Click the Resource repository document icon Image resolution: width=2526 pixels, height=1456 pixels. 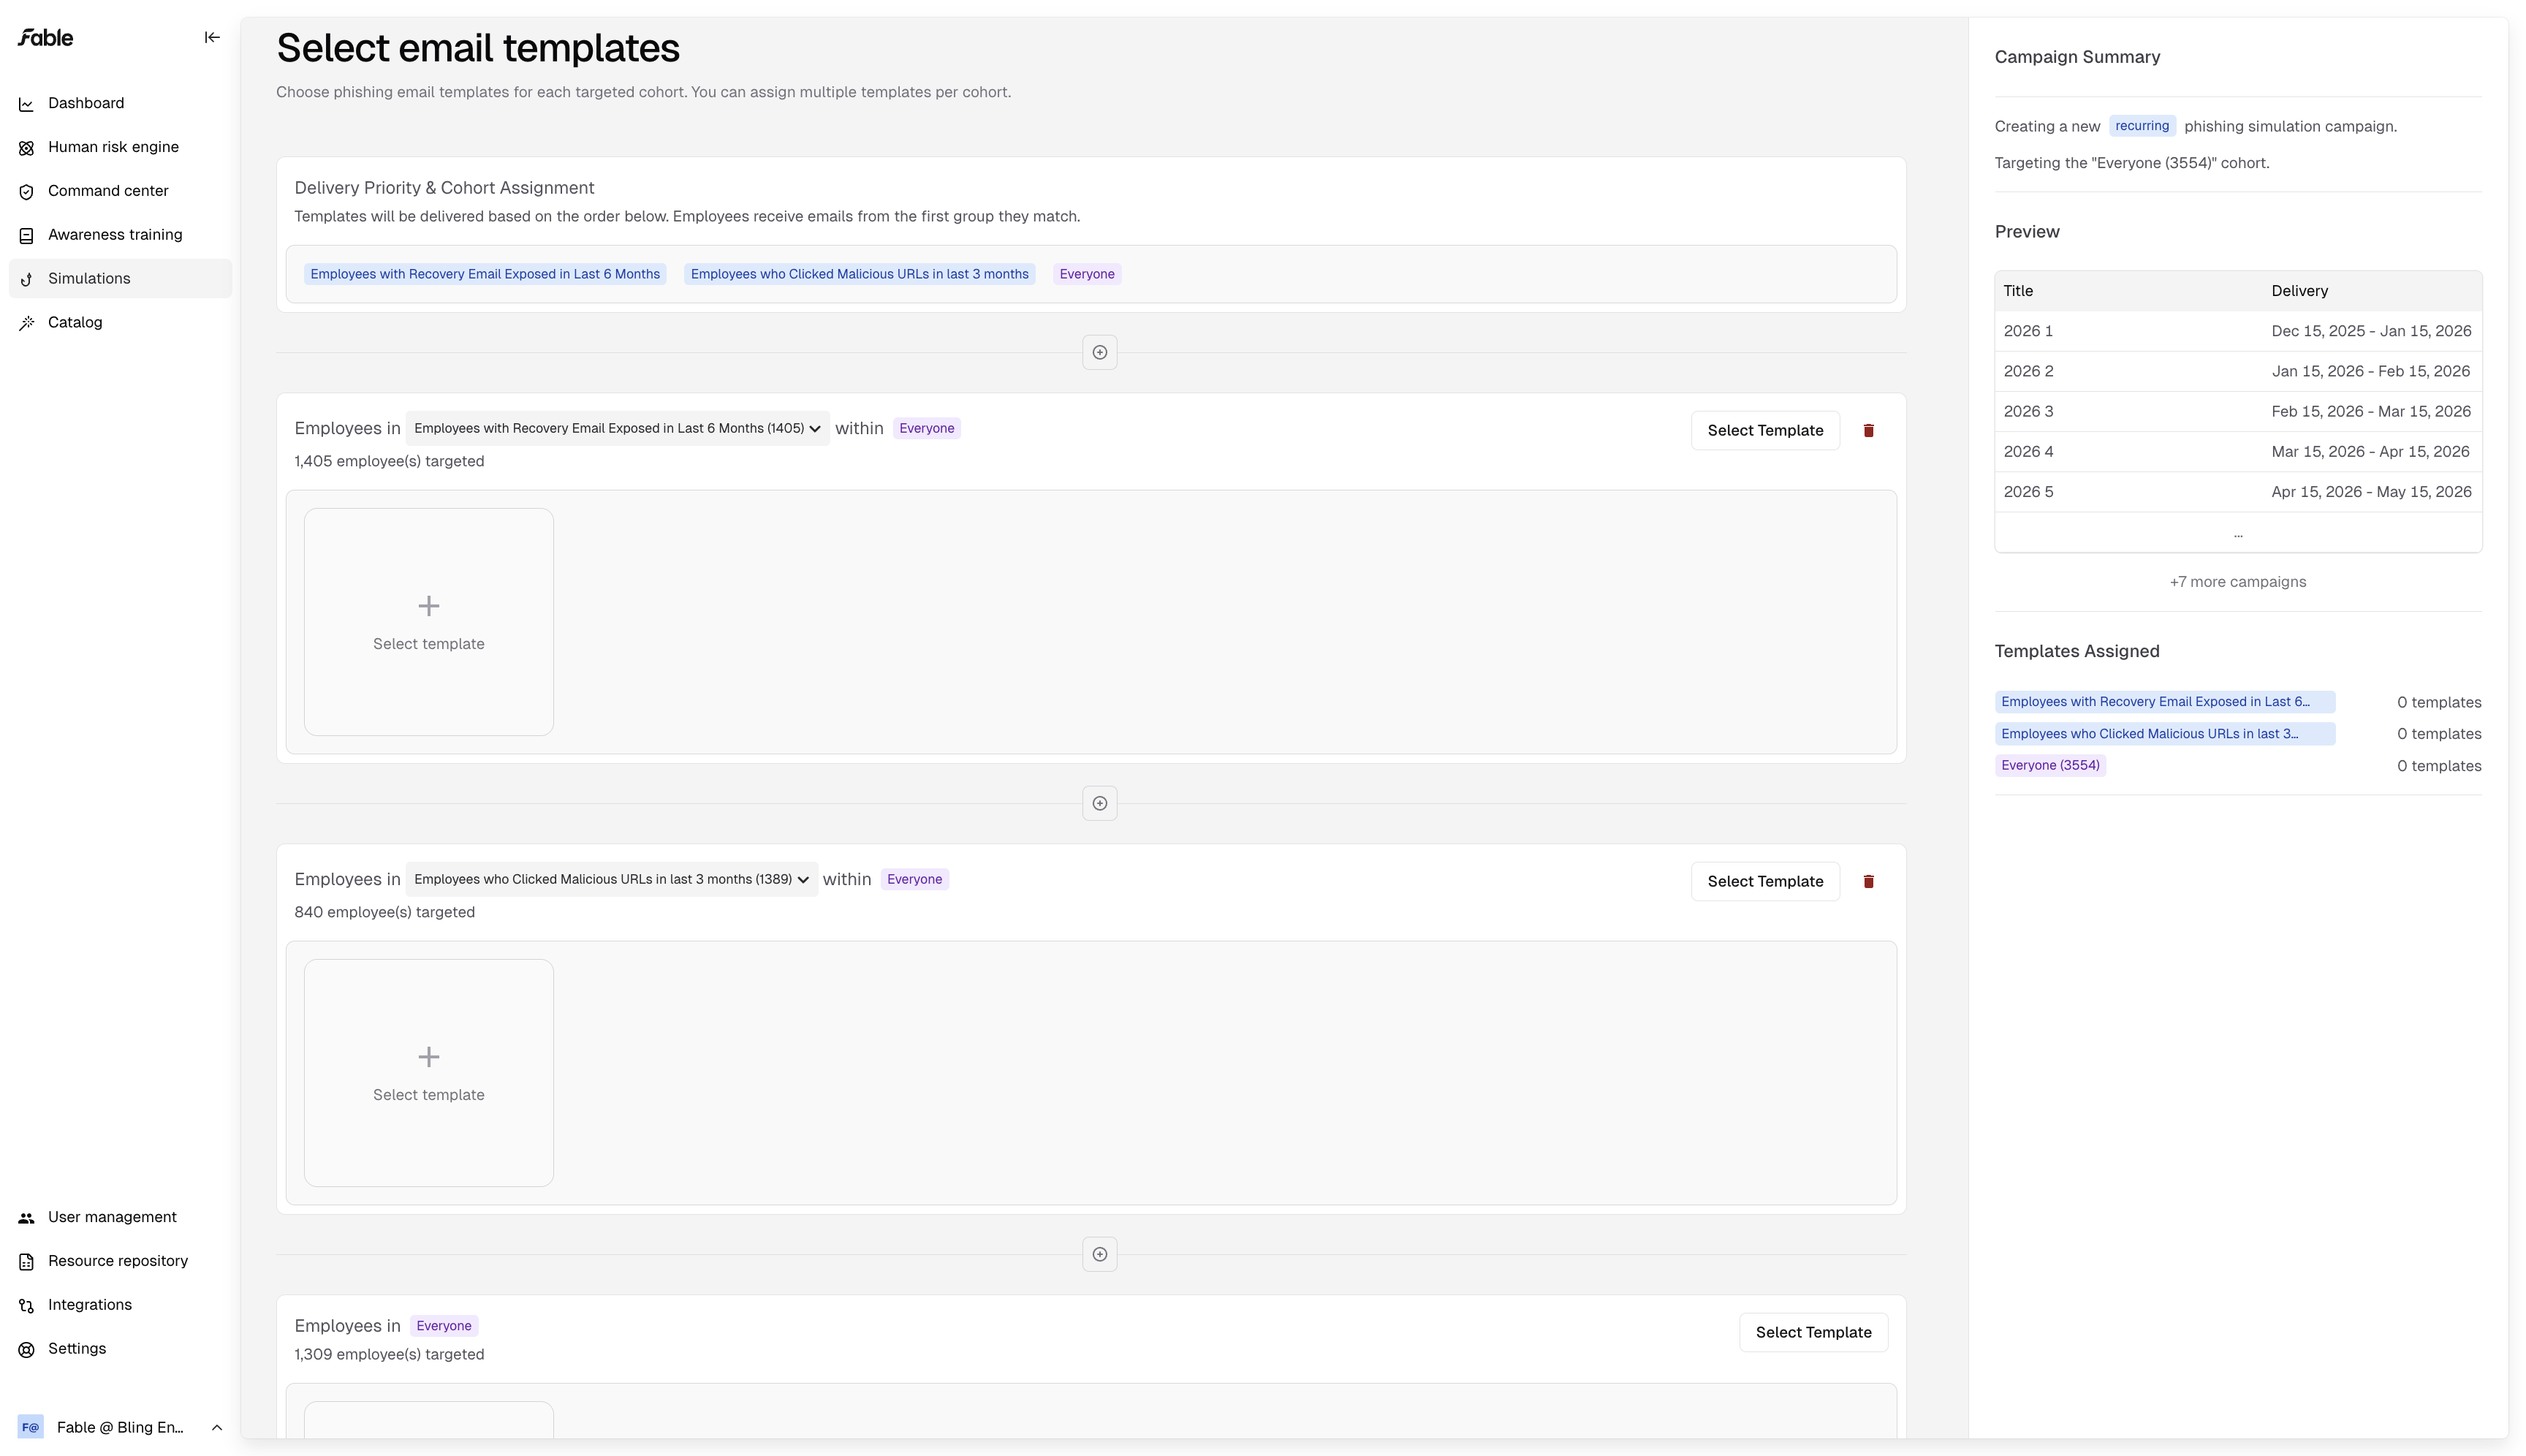coord(27,1262)
